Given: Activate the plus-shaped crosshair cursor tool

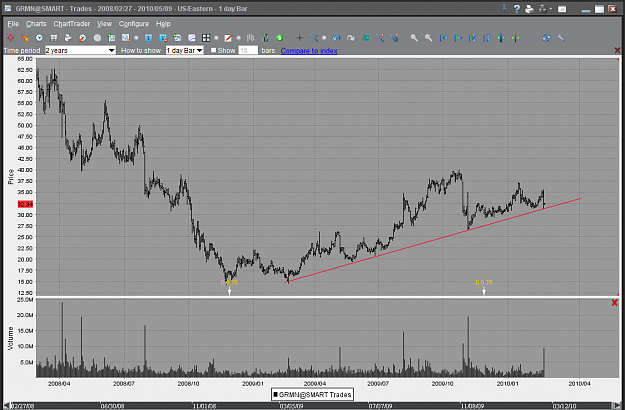Looking at the screenshot, I should (x=299, y=38).
